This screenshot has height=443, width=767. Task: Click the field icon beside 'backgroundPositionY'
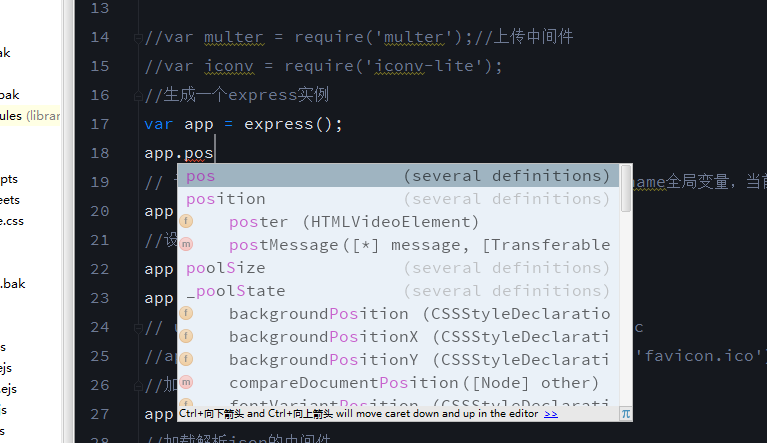[x=186, y=359]
